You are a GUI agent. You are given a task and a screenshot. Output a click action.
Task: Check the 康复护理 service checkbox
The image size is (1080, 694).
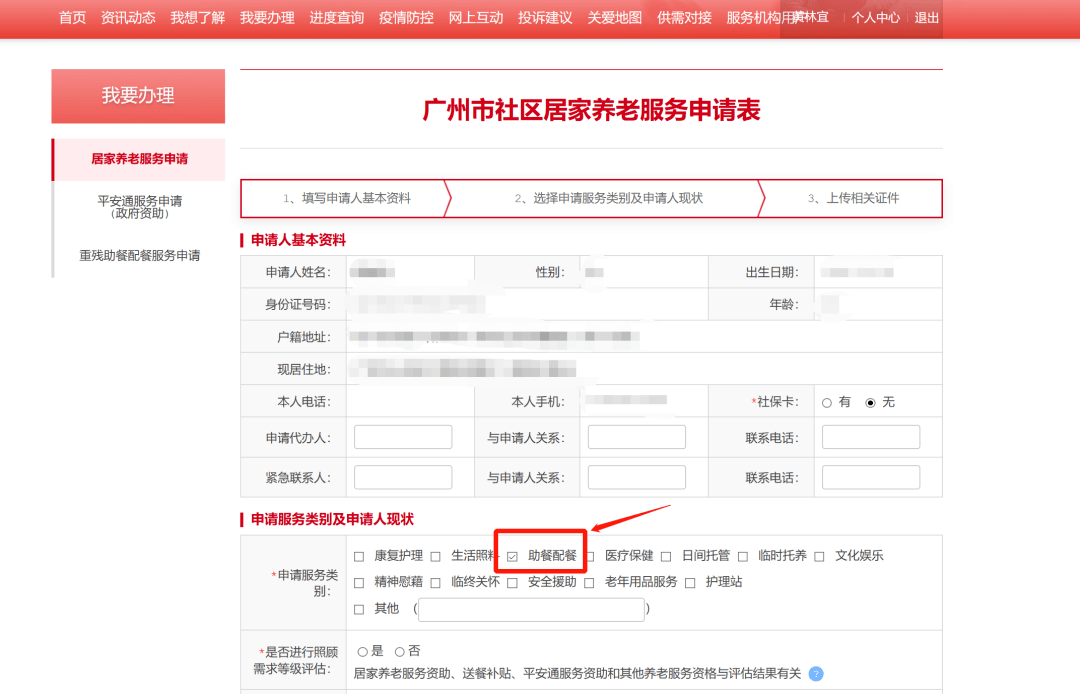tap(359, 557)
